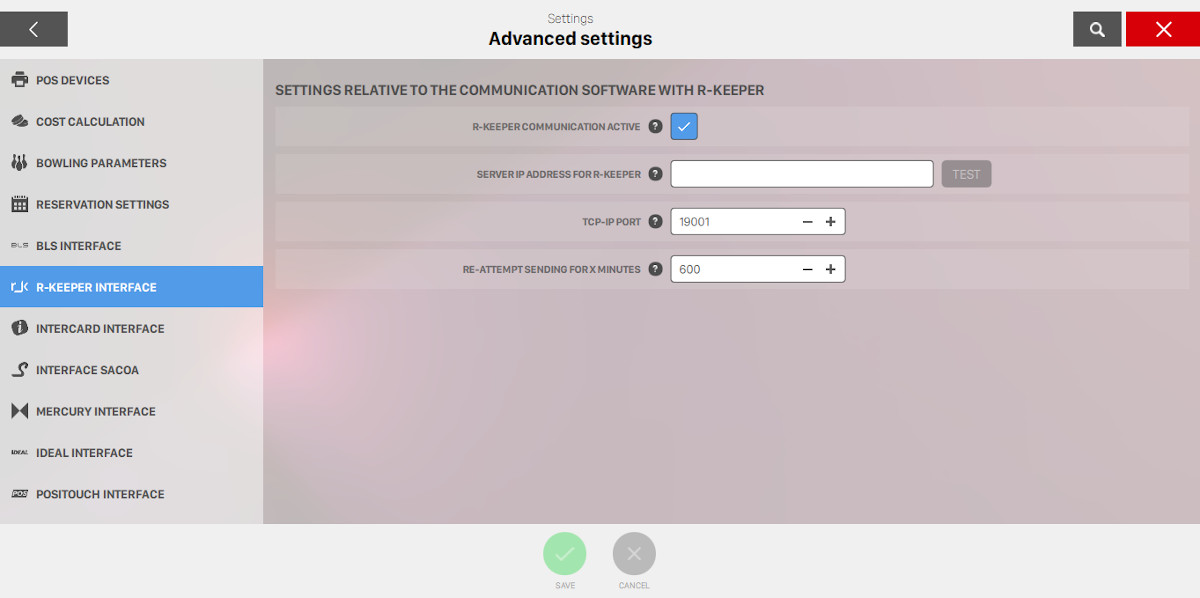The width and height of the screenshot is (1200, 598).
Task: Click the grey Cancel X icon
Action: 634,553
